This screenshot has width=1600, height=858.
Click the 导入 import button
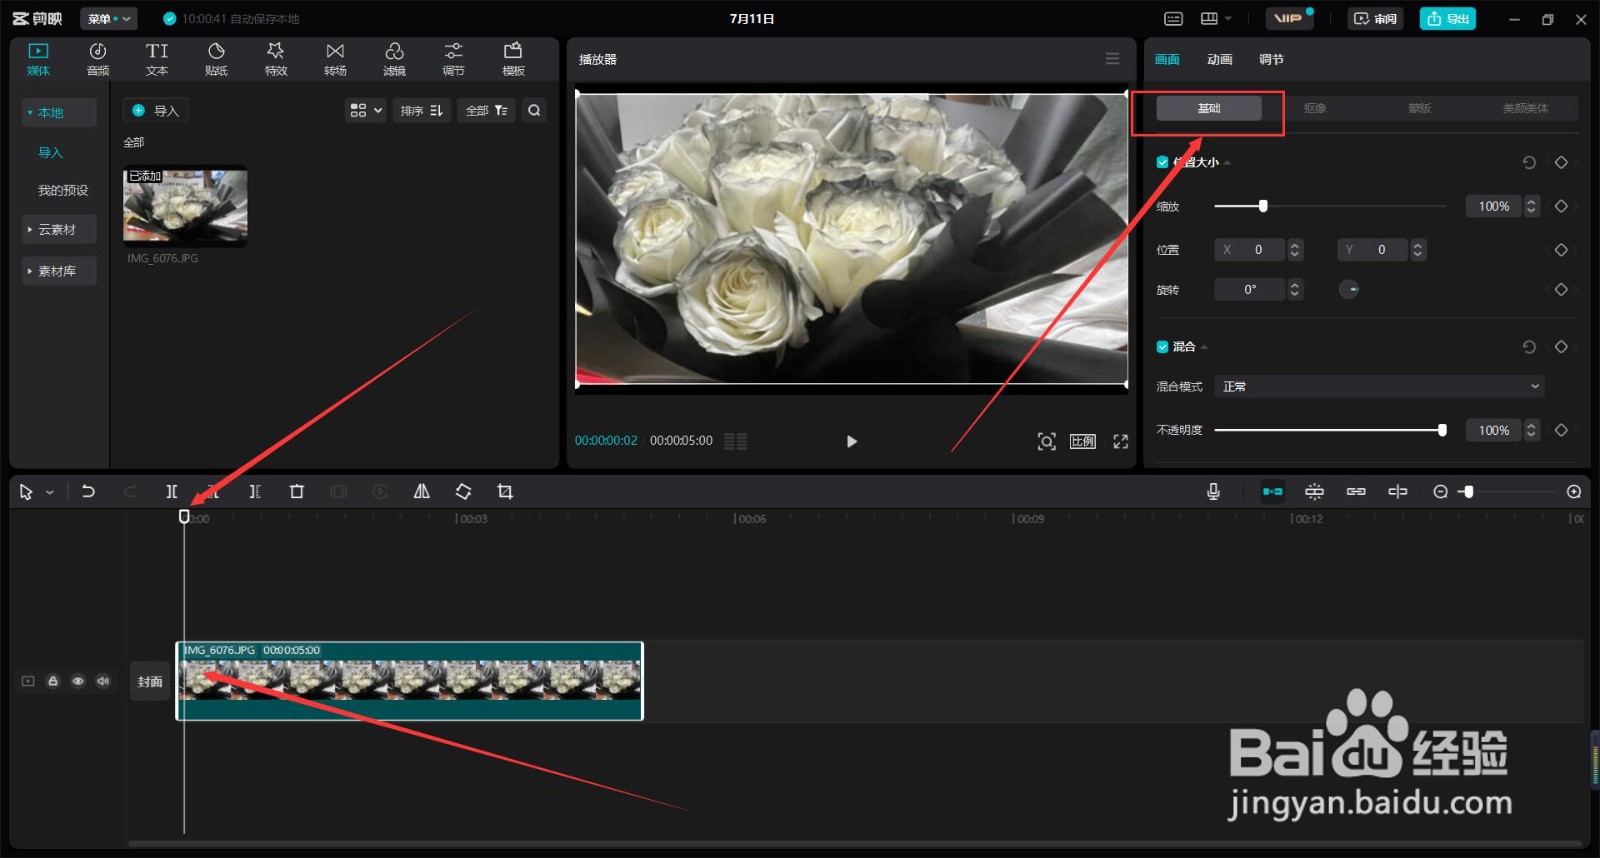point(156,110)
